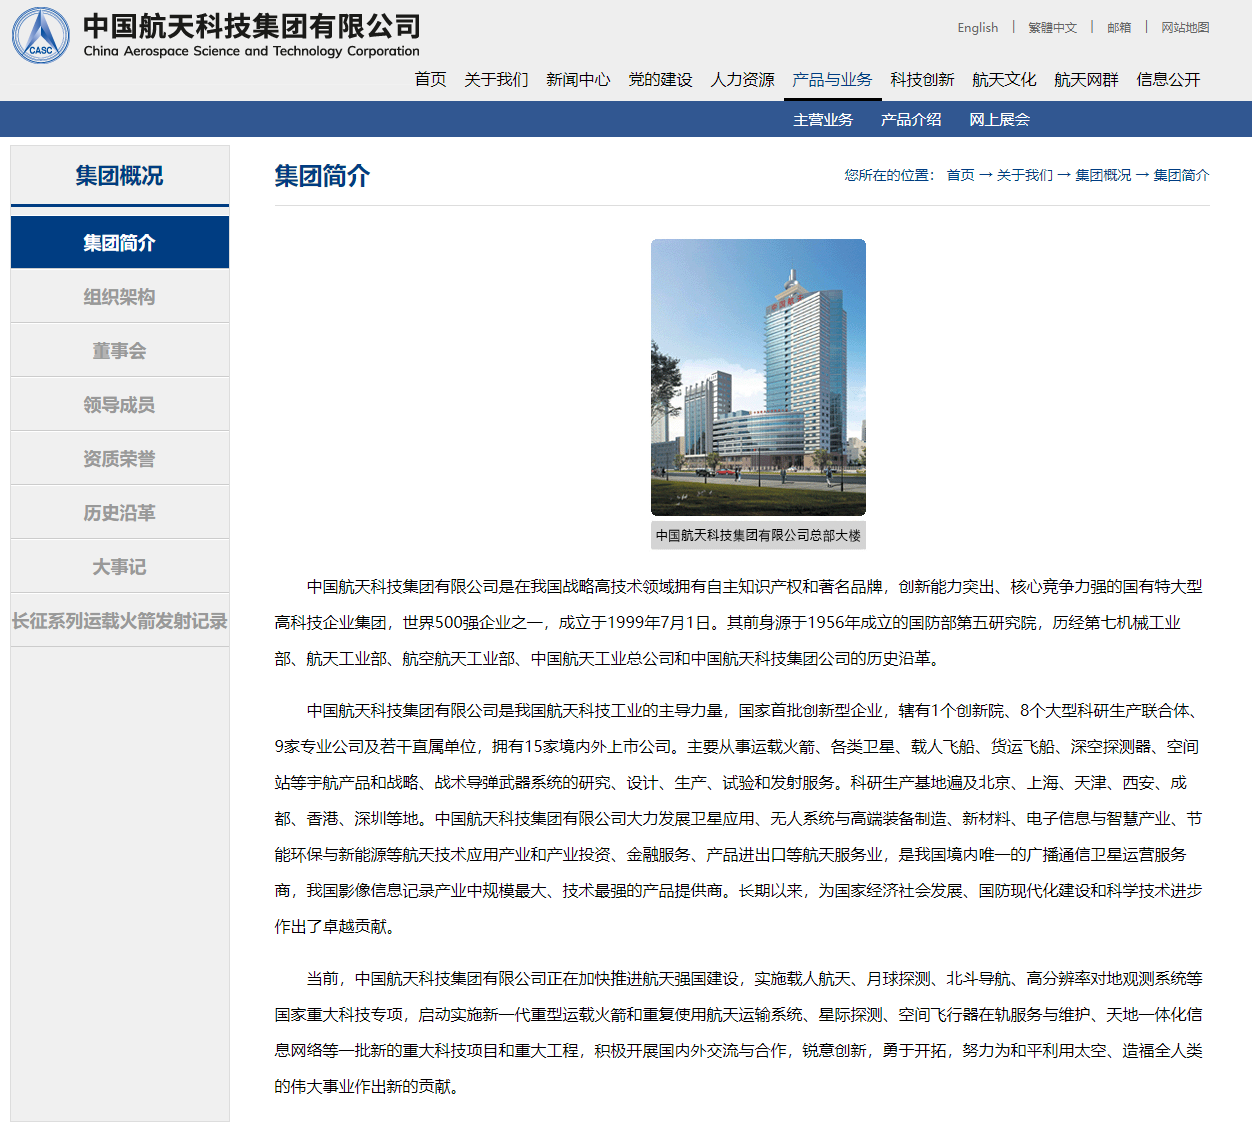Open the 首页 menu item
The width and height of the screenshot is (1252, 1124).
(x=429, y=80)
